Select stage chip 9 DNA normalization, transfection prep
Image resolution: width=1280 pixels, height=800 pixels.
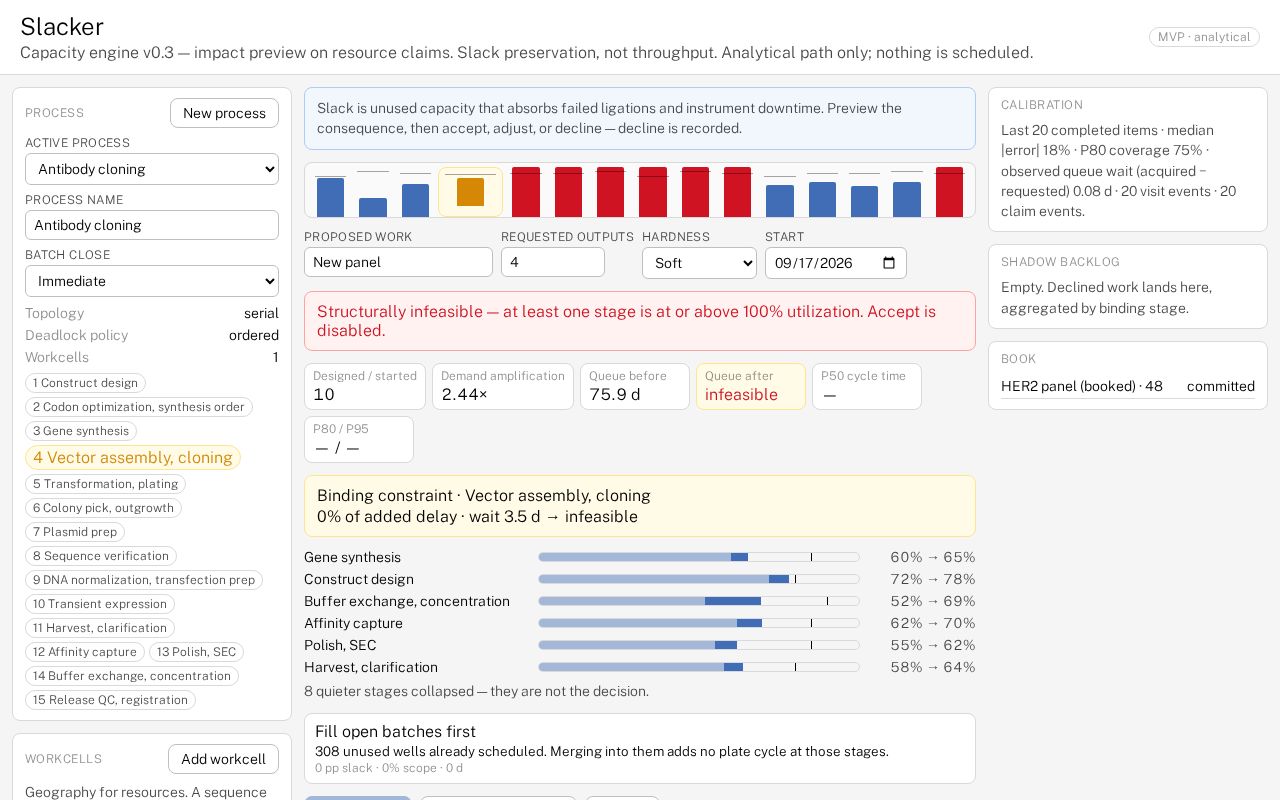[144, 580]
